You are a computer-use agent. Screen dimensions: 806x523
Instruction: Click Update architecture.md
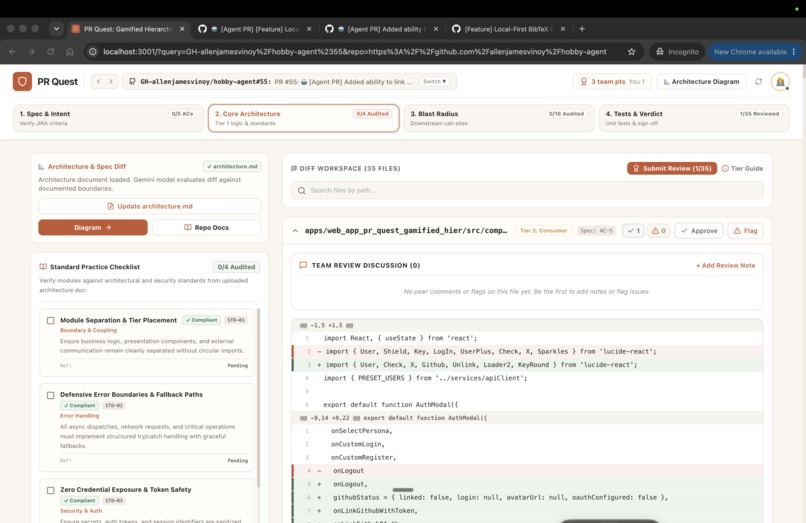[150, 206]
